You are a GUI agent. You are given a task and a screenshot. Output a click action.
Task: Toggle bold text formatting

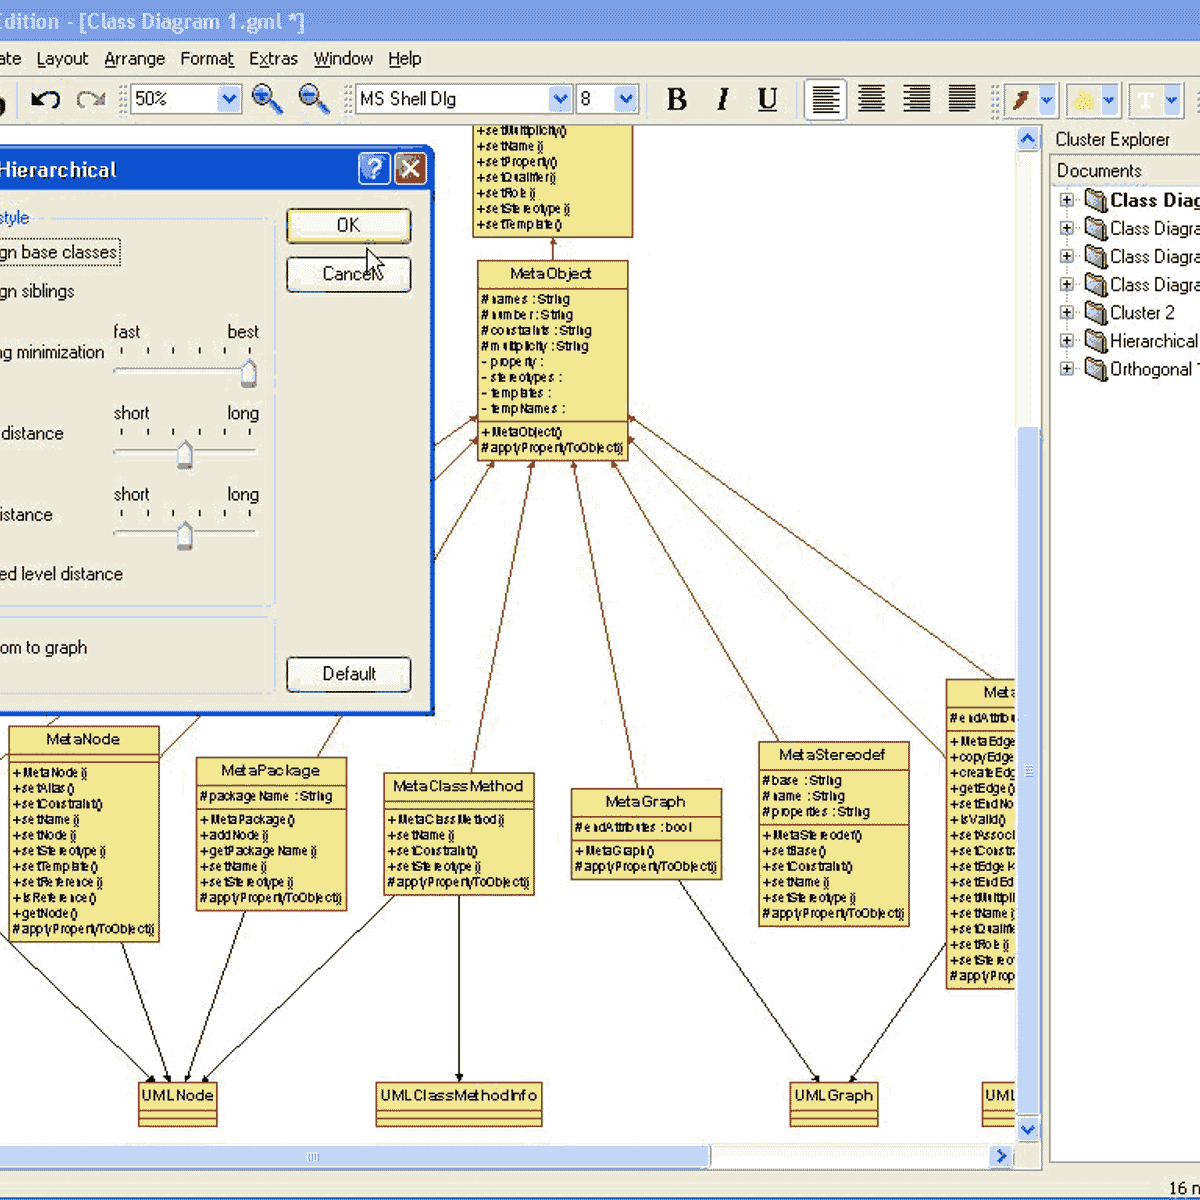pos(677,99)
